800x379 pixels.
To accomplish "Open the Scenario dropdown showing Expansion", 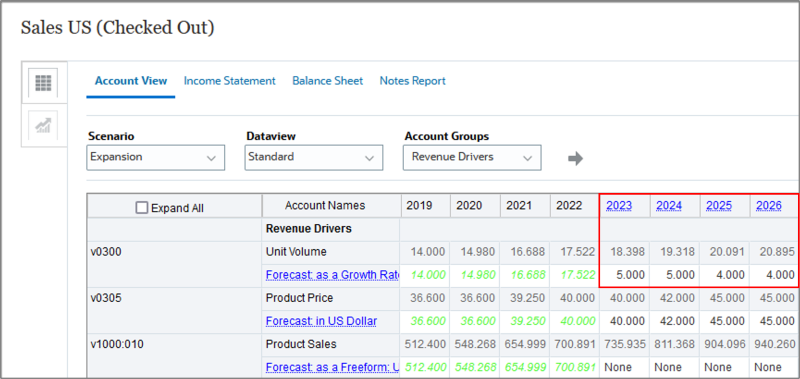I will click(x=156, y=157).
